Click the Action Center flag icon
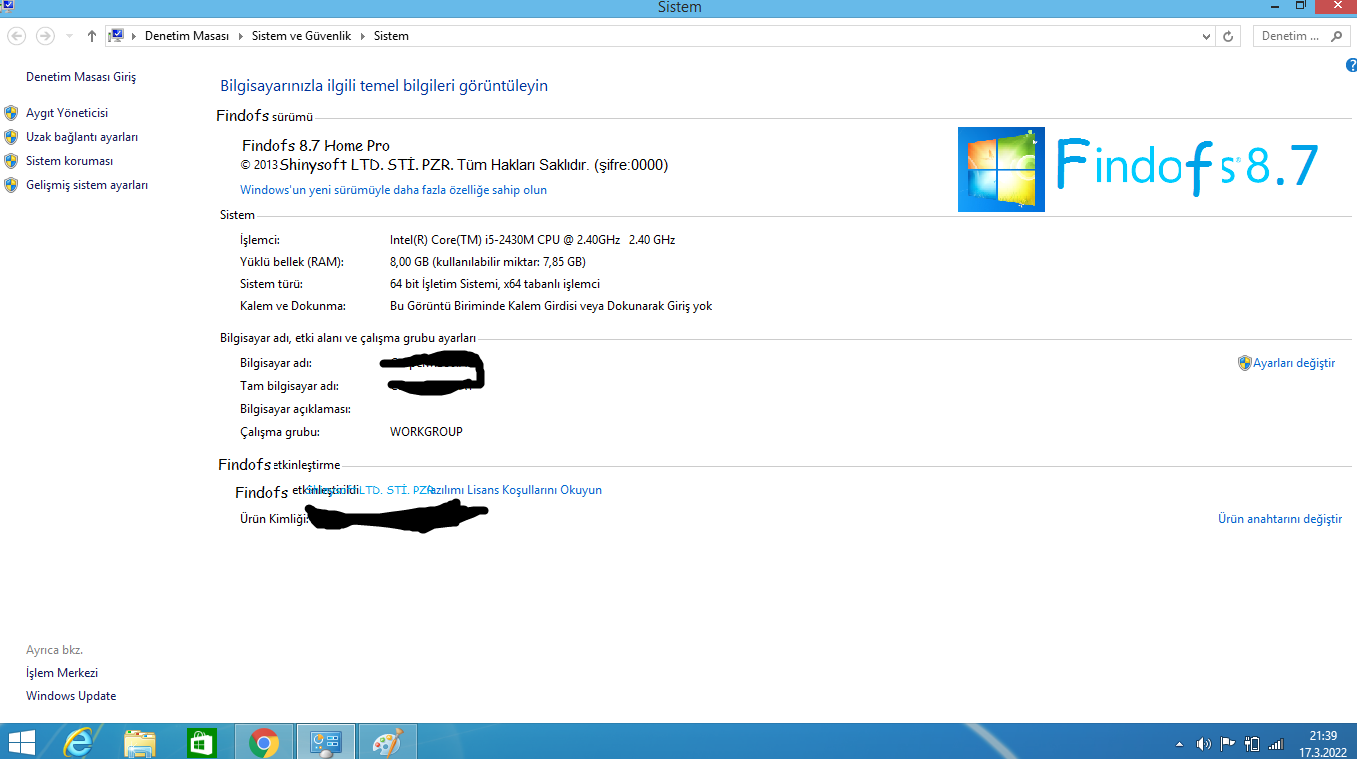This screenshot has width=1357, height=759. (1228, 744)
